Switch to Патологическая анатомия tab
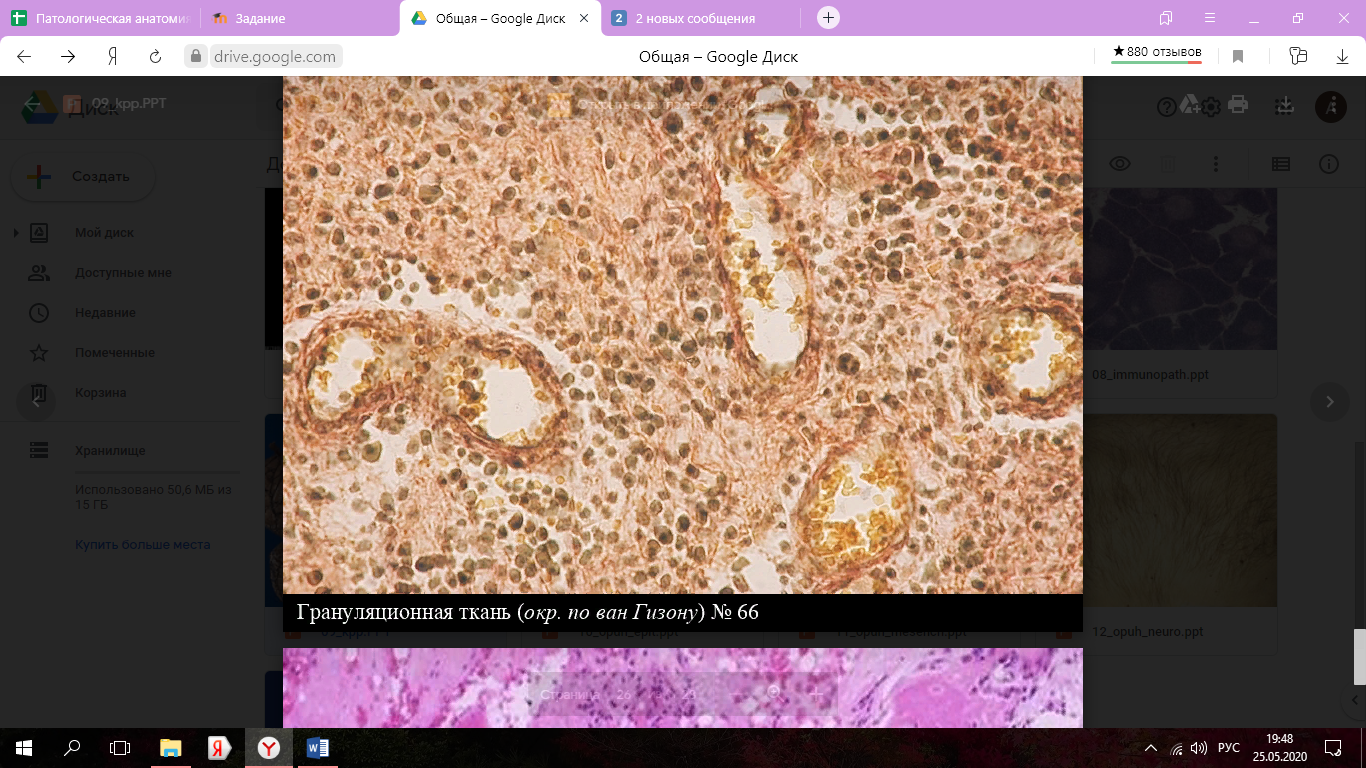 pyautogui.click(x=100, y=18)
